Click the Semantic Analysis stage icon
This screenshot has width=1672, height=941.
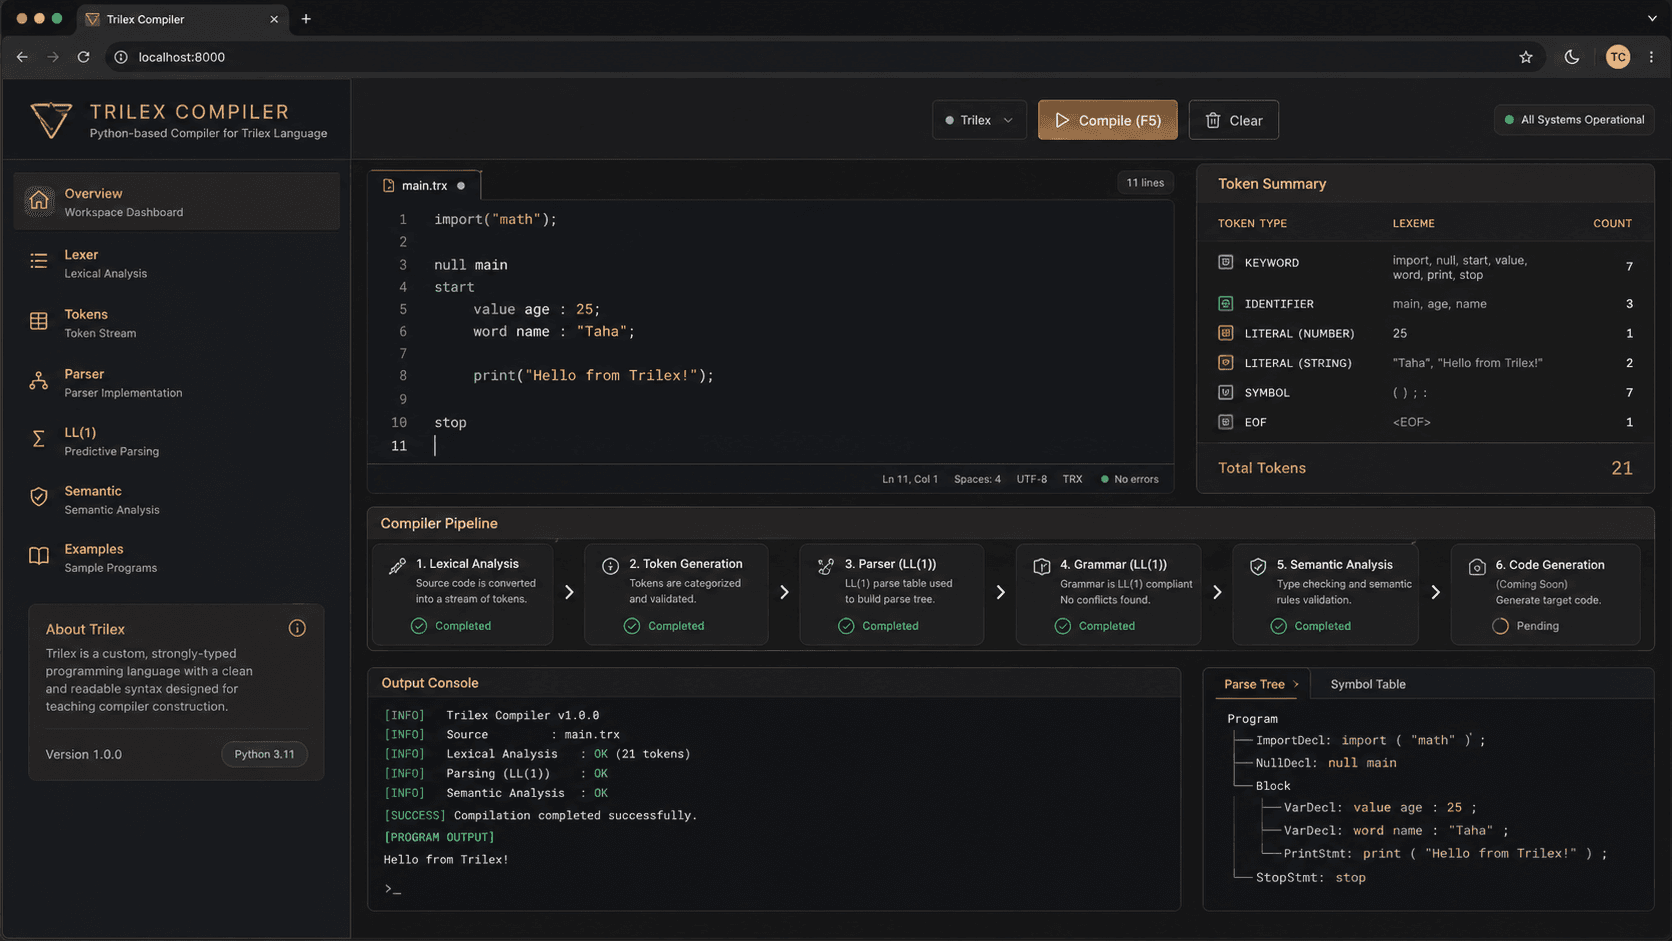tap(1258, 566)
